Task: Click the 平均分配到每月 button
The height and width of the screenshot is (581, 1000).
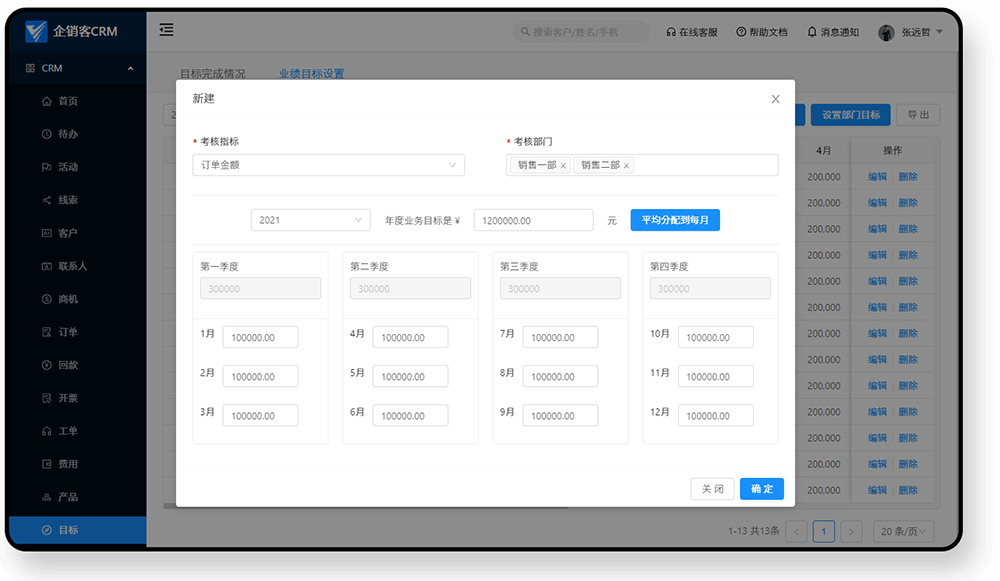Action: pos(675,220)
